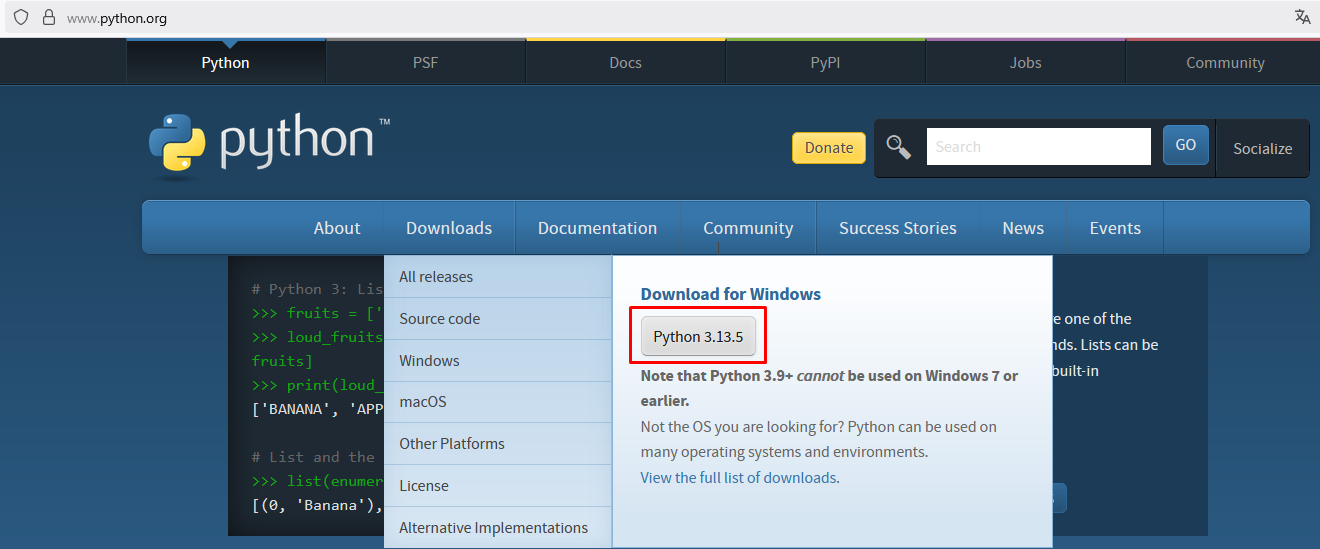Open the About navigation menu
Viewport: 1320px width, 549px height.
click(337, 228)
